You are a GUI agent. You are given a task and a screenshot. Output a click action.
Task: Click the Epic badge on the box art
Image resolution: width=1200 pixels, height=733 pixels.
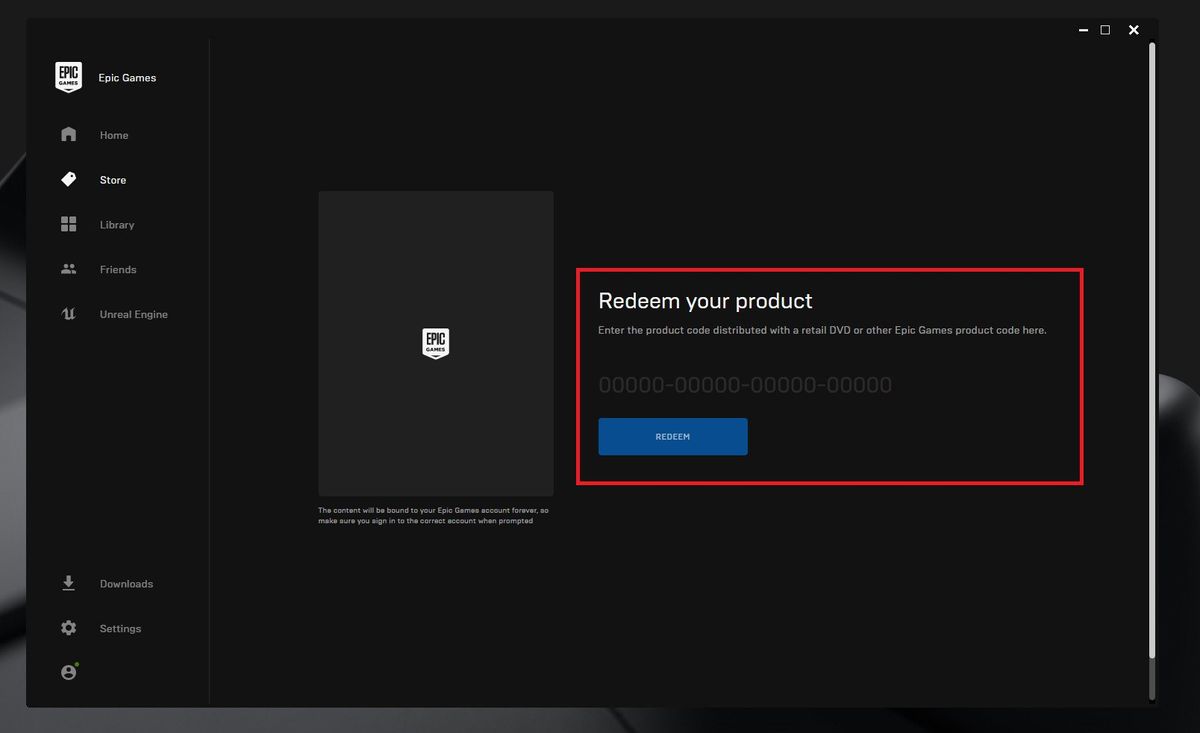pos(435,342)
